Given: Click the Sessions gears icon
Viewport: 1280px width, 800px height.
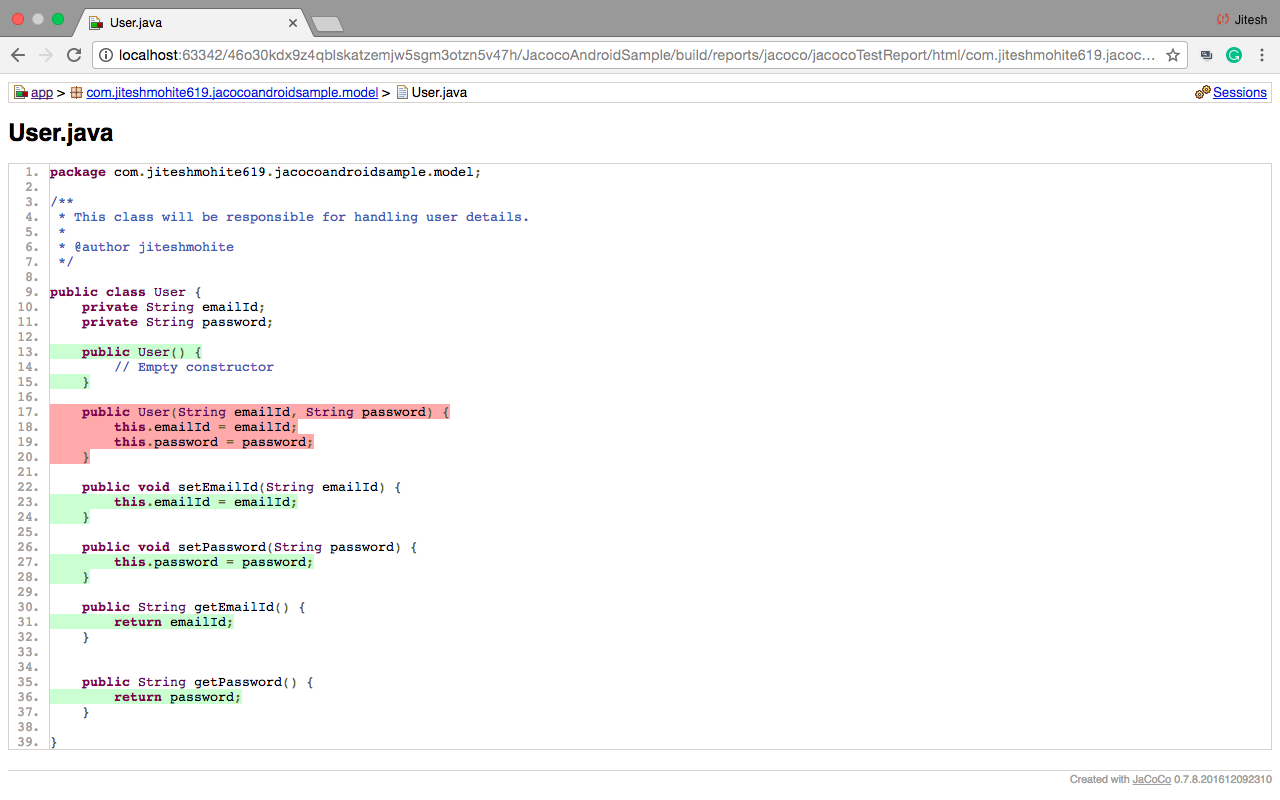Looking at the screenshot, I should point(1202,93).
